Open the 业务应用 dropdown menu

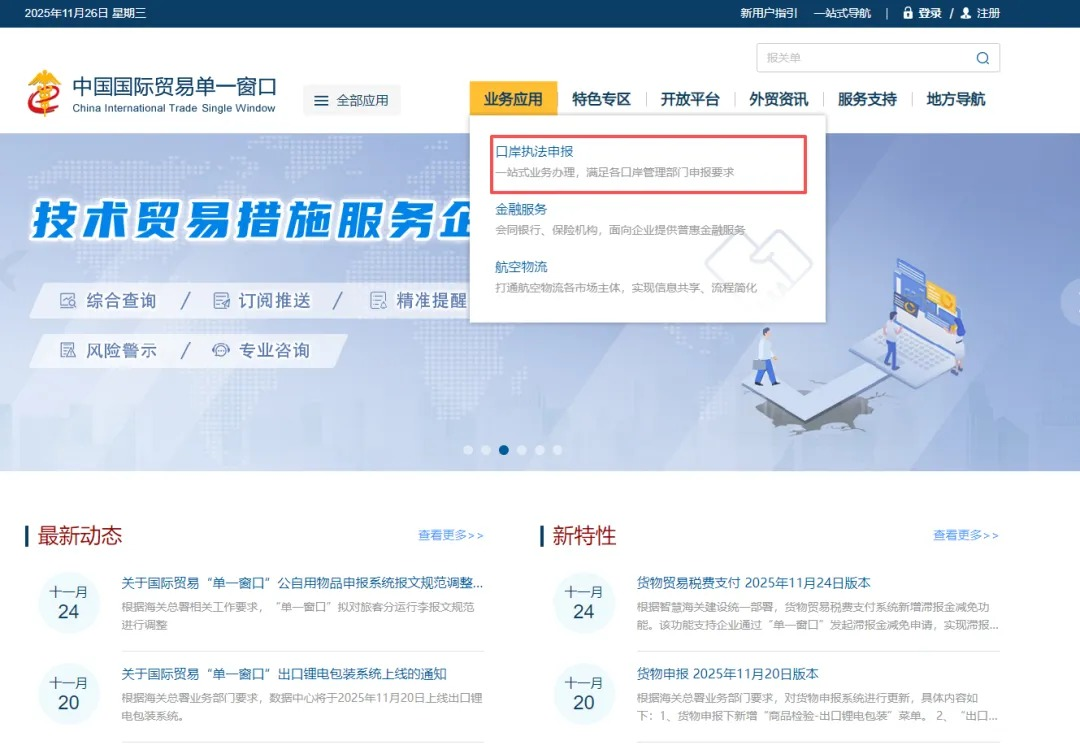(513, 99)
